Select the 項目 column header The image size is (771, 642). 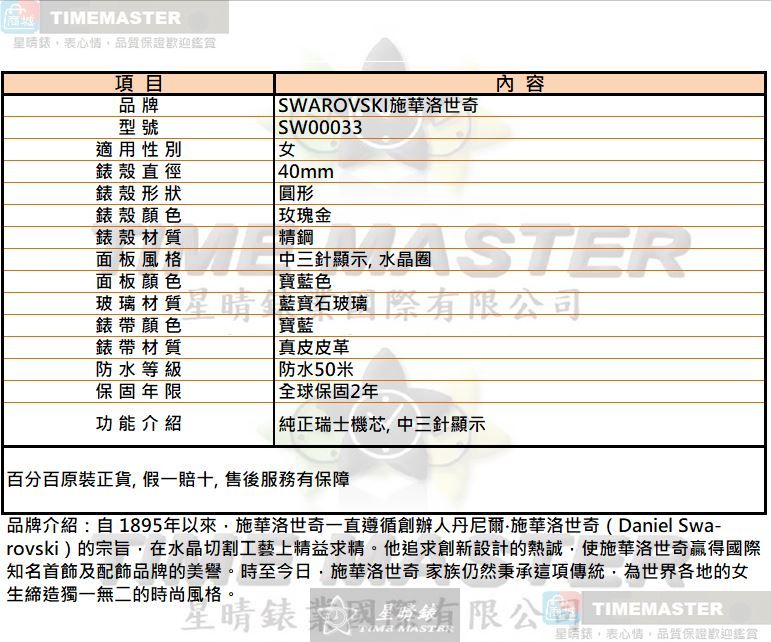[138, 84]
